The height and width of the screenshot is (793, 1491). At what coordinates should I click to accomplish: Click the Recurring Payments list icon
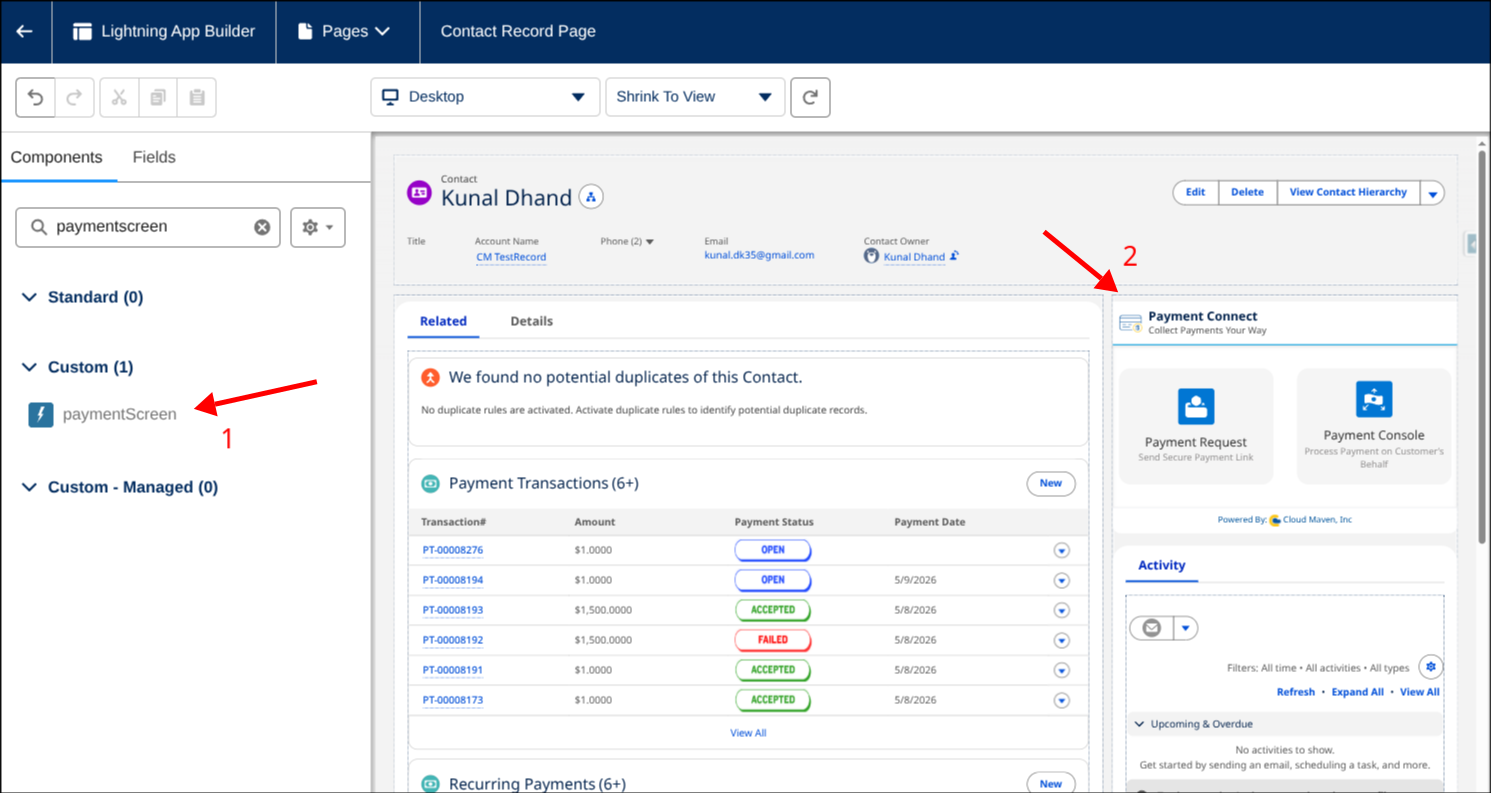pos(430,784)
